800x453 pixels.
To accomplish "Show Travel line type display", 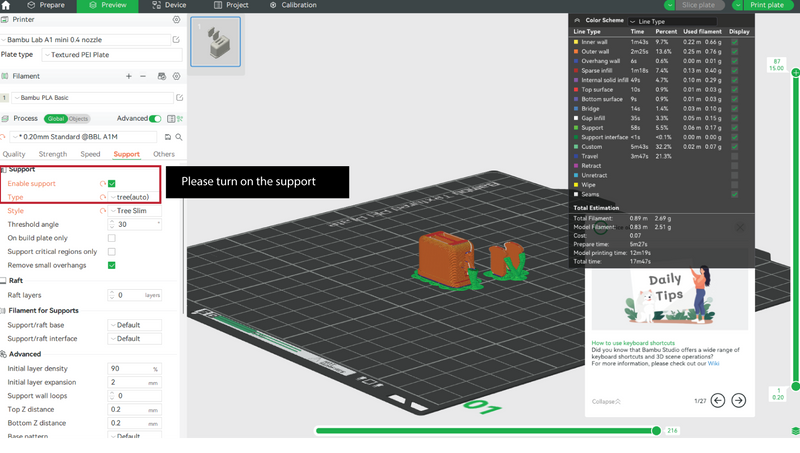I will [735, 156].
